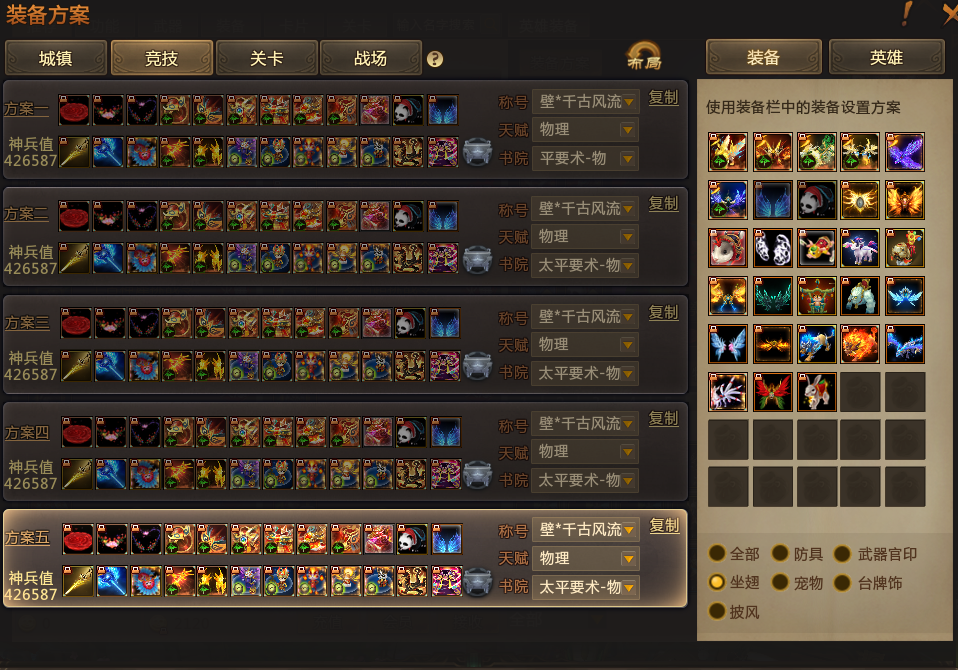This screenshot has width=958, height=670.
Task: Select the golden spear icon in 方案二
Action: (74, 258)
